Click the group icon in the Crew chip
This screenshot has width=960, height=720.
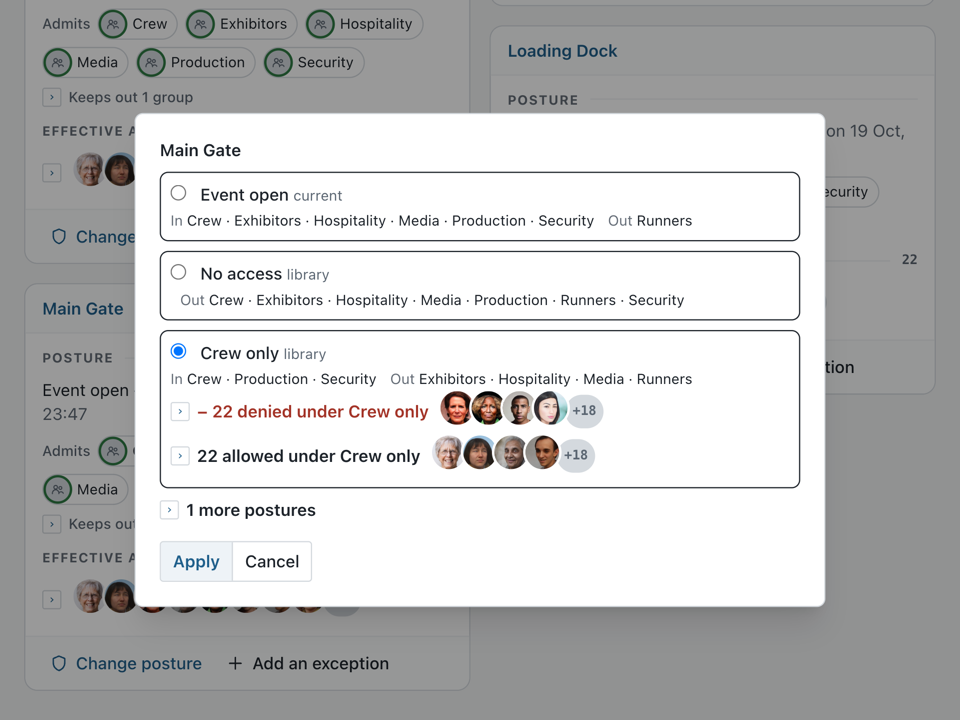113,24
